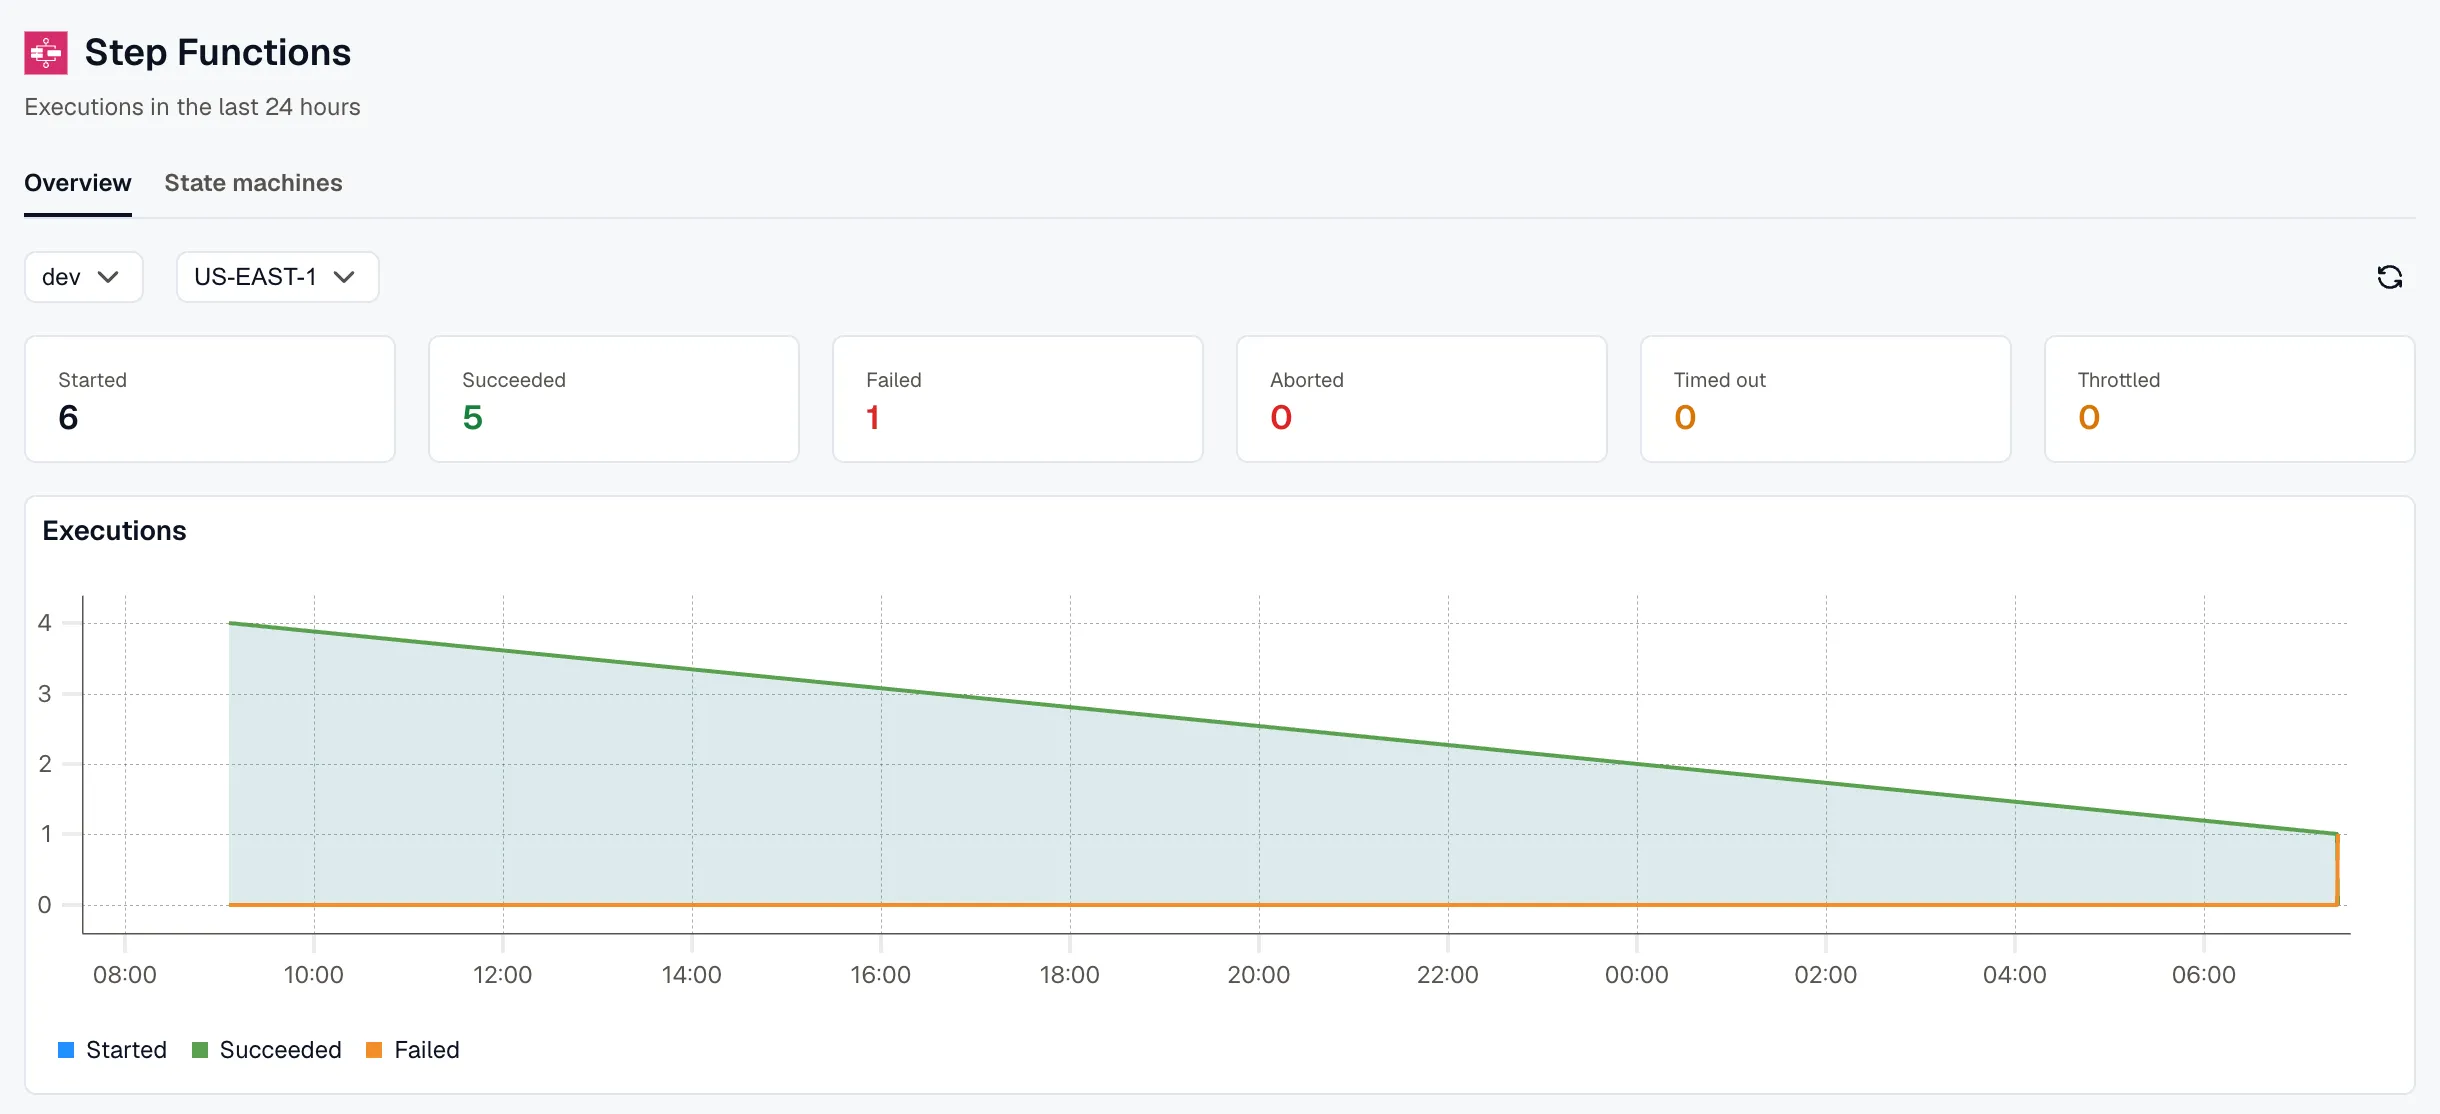Click the Executions chart heading
Image resolution: width=2440 pixels, height=1114 pixels.
pos(114,531)
